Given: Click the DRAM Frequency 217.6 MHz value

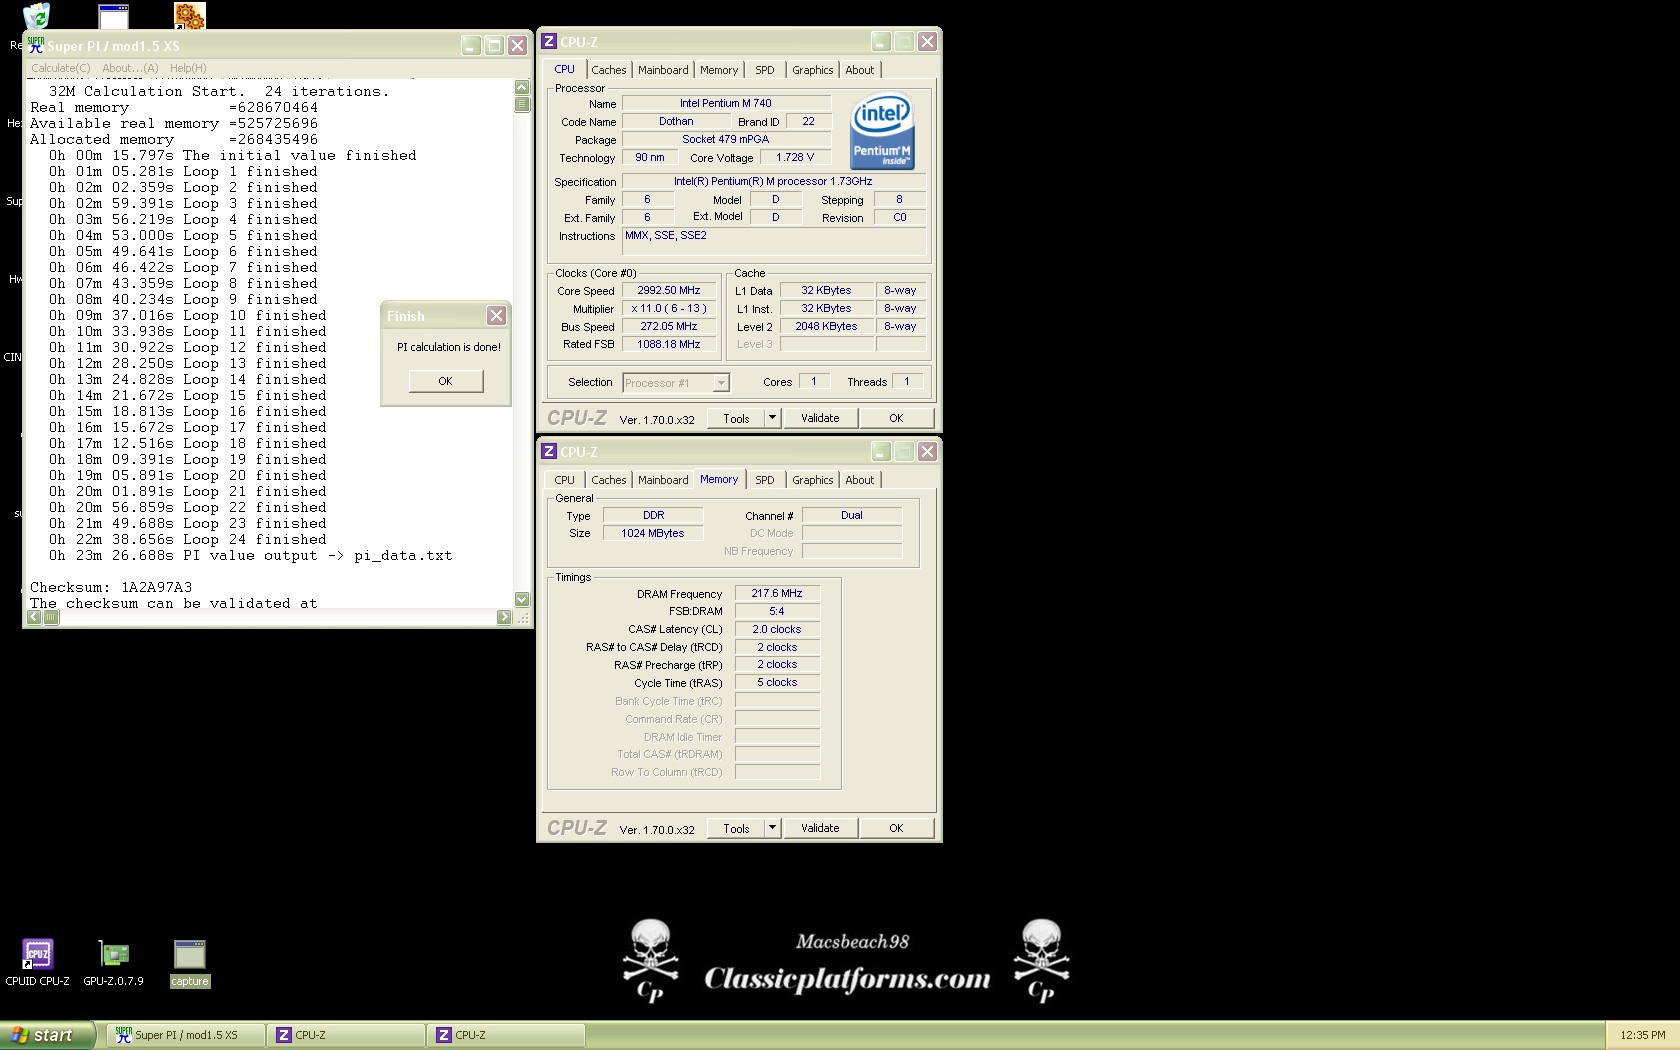Looking at the screenshot, I should tap(777, 593).
